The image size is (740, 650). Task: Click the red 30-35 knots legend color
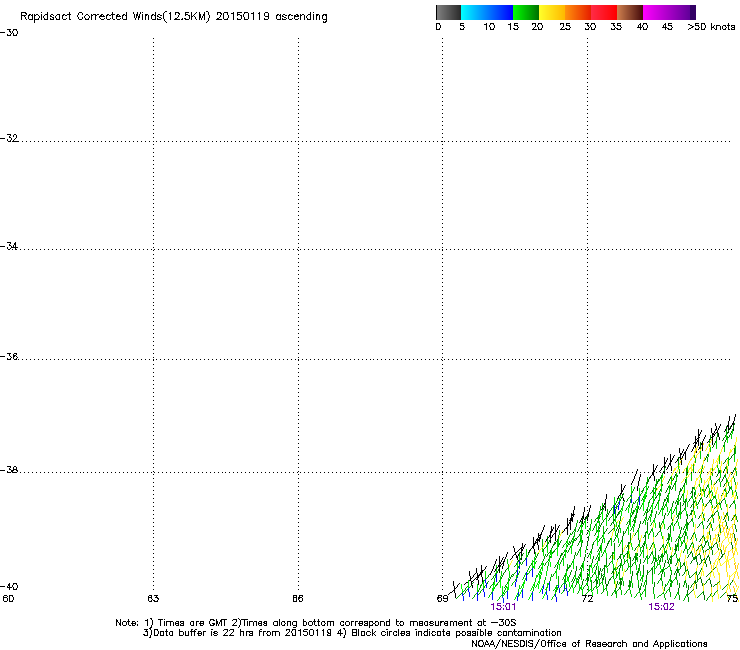point(604,12)
